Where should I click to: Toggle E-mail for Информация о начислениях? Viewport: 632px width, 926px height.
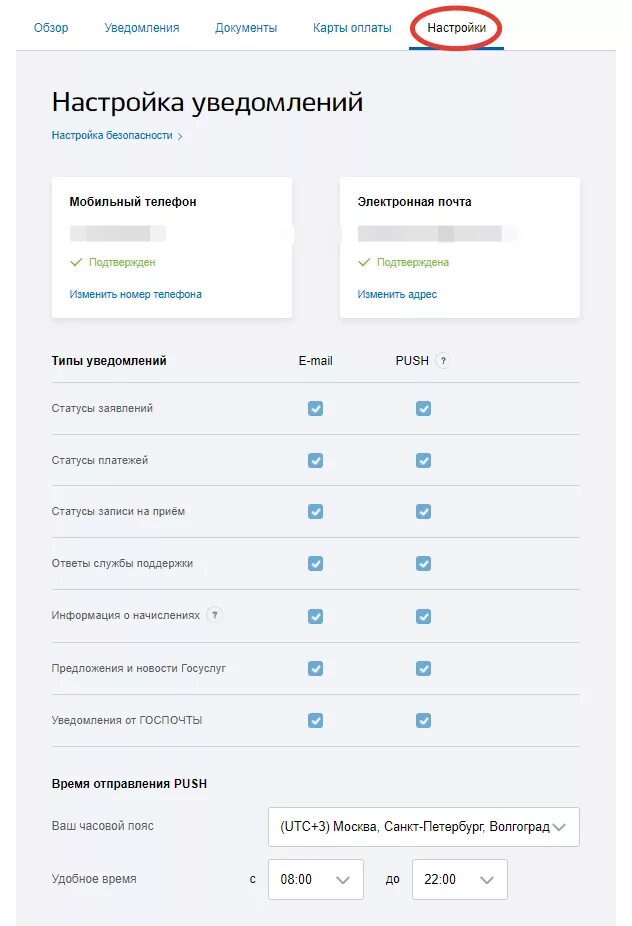[x=316, y=616]
